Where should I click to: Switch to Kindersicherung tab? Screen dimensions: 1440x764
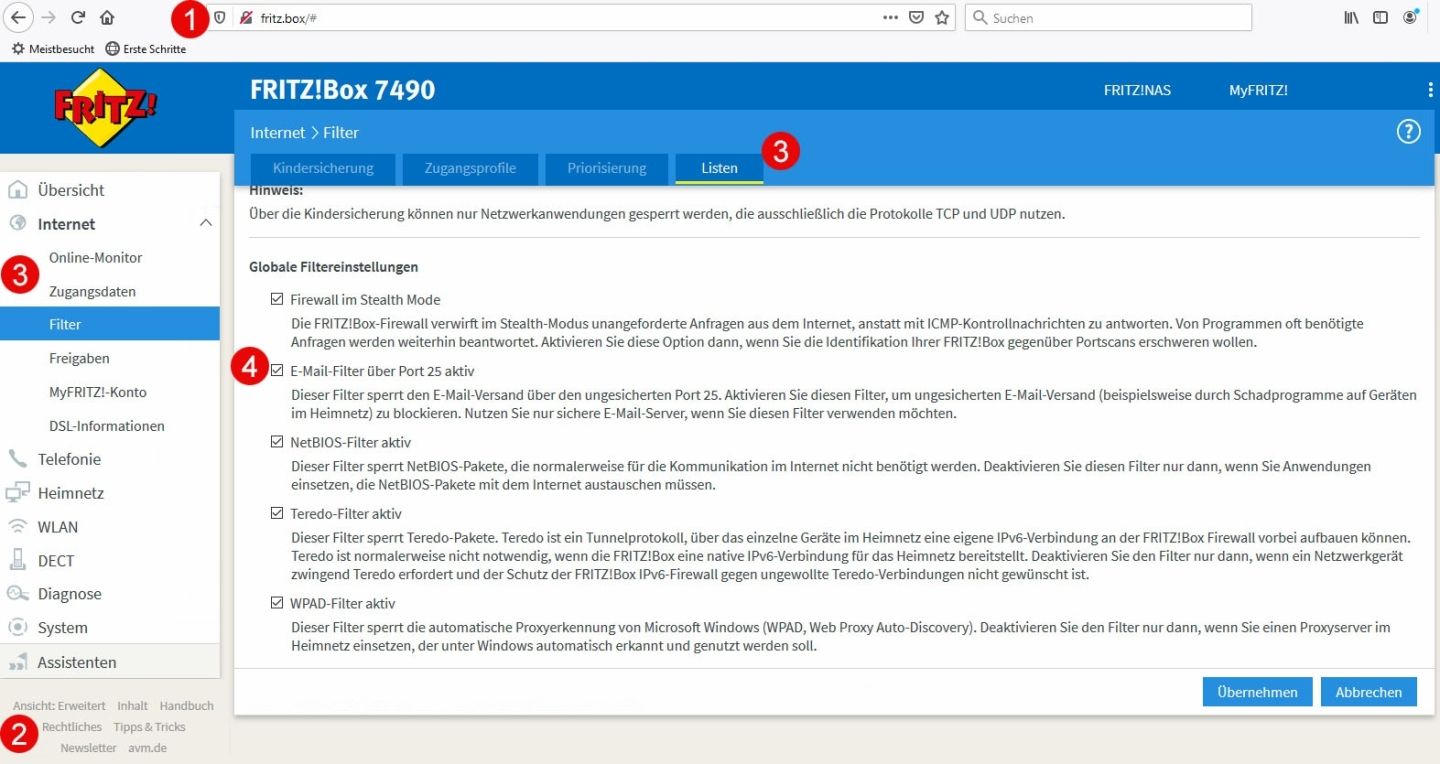tap(323, 168)
